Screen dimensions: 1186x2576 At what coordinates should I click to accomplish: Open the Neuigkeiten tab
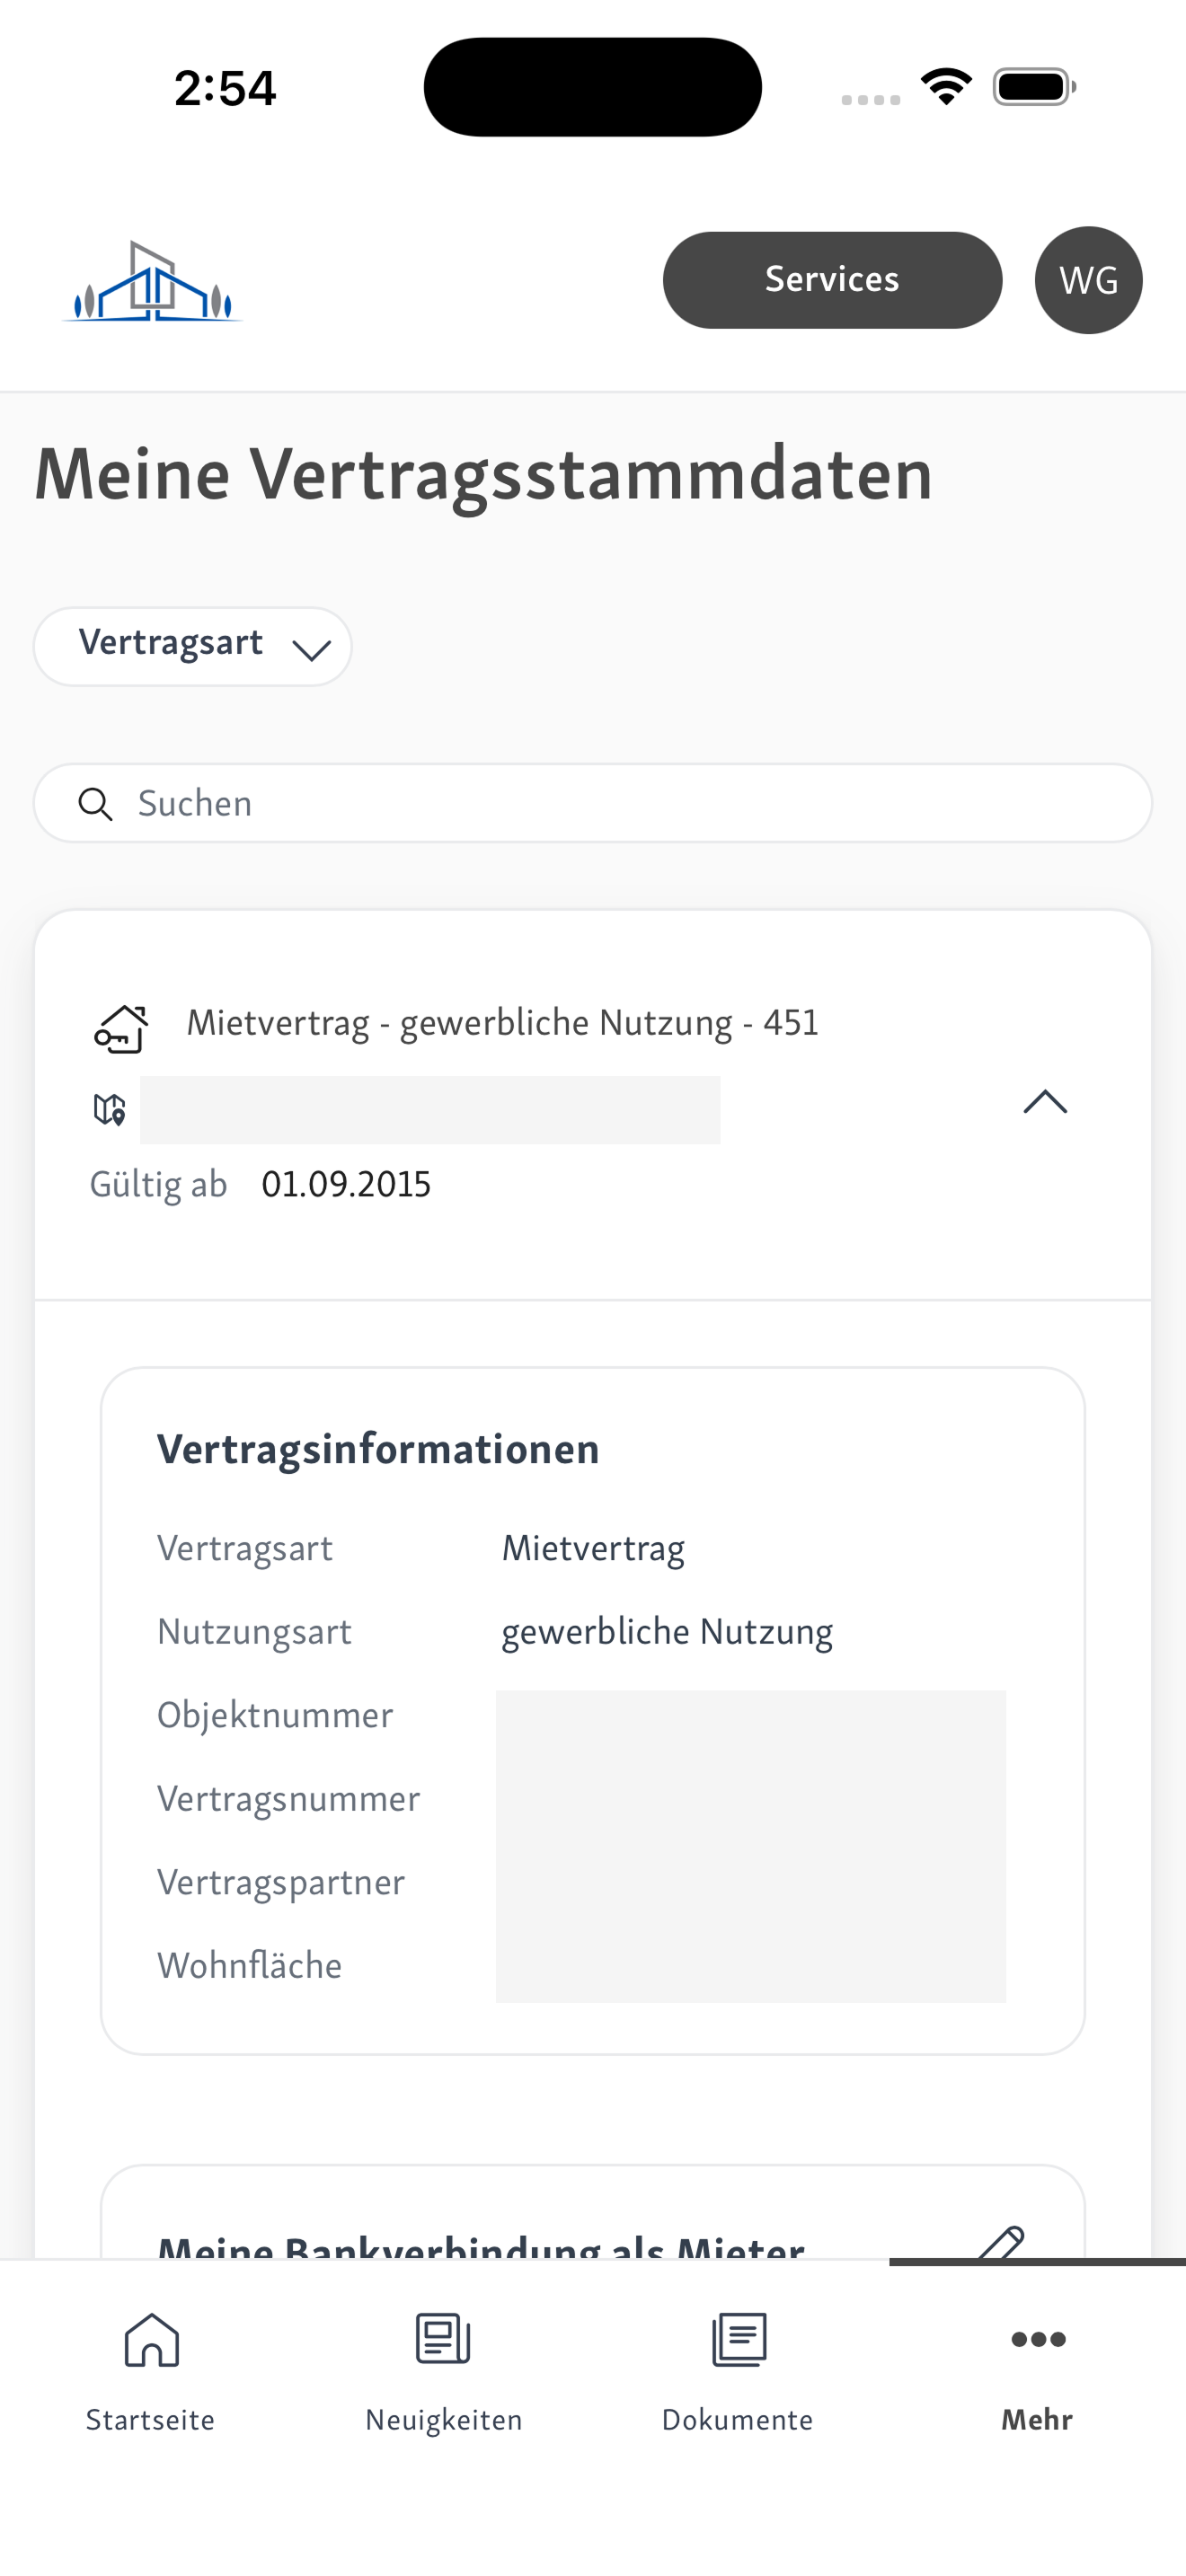pos(443,2372)
